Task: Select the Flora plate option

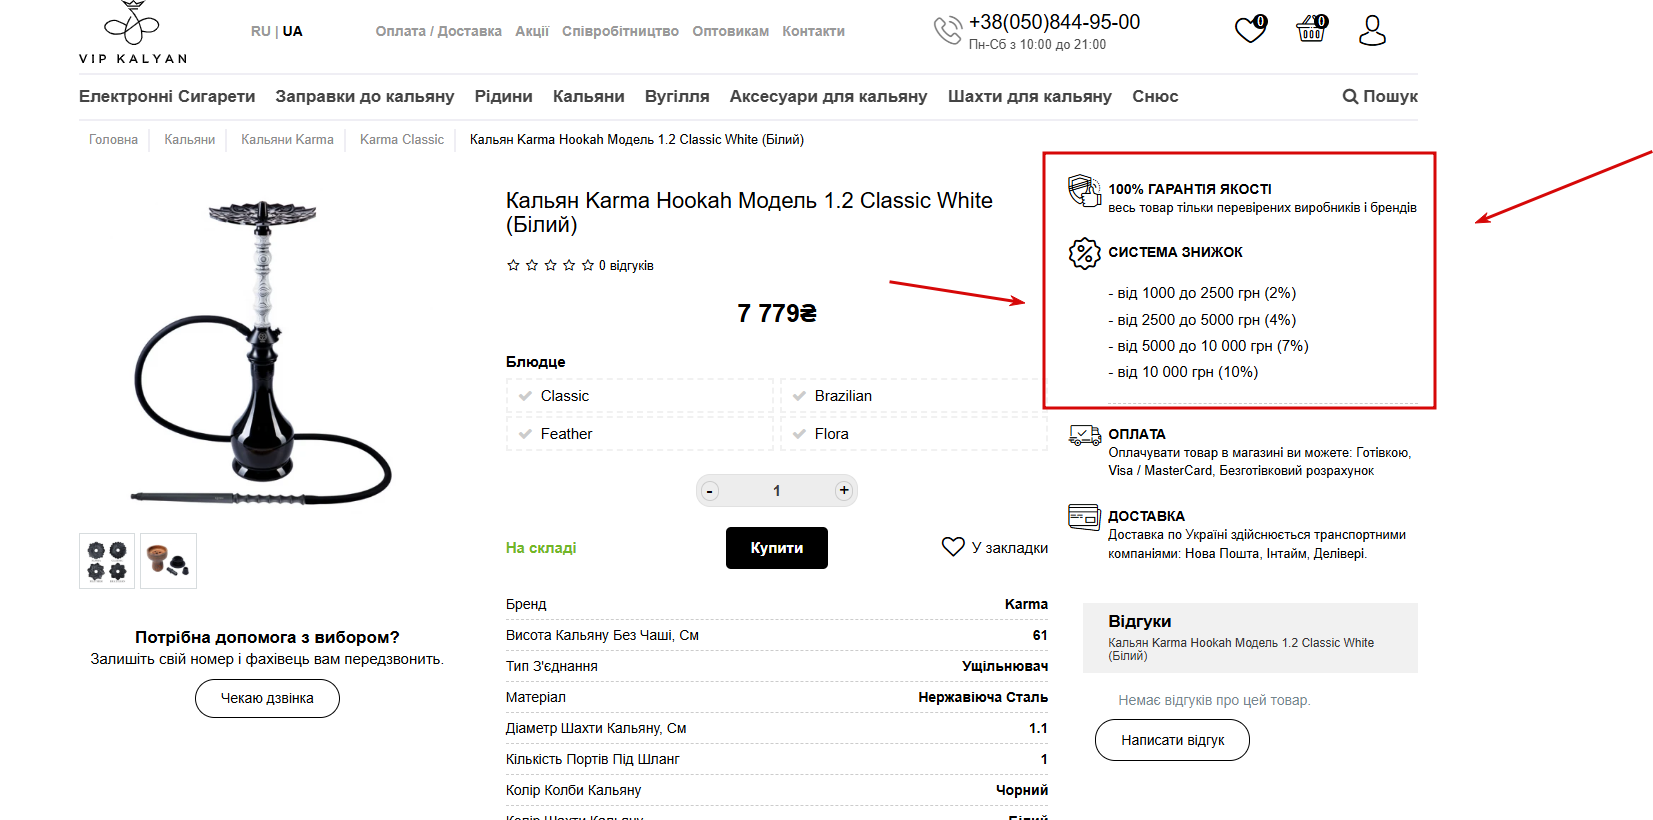Action: coord(914,434)
